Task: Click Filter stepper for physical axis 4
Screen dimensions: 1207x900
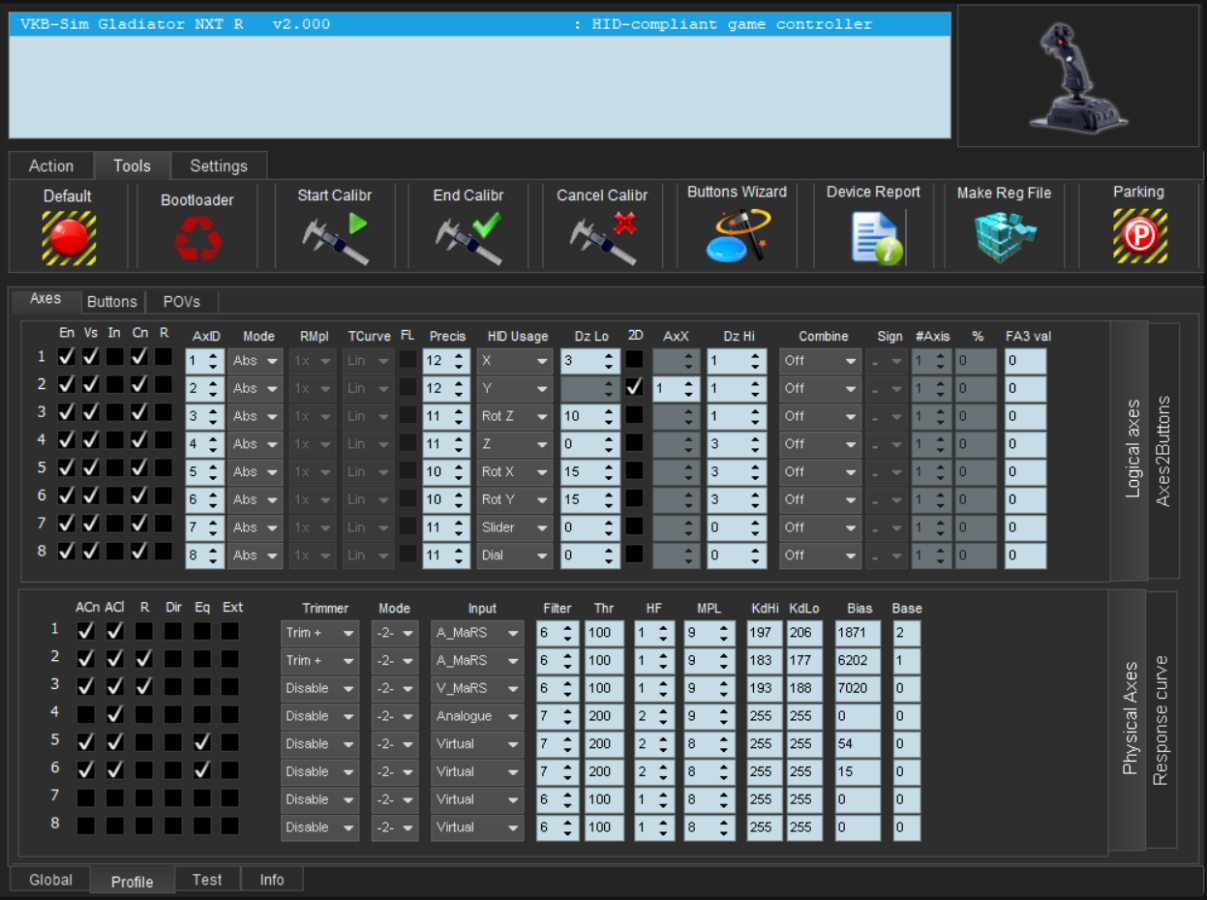Action: (x=558, y=716)
